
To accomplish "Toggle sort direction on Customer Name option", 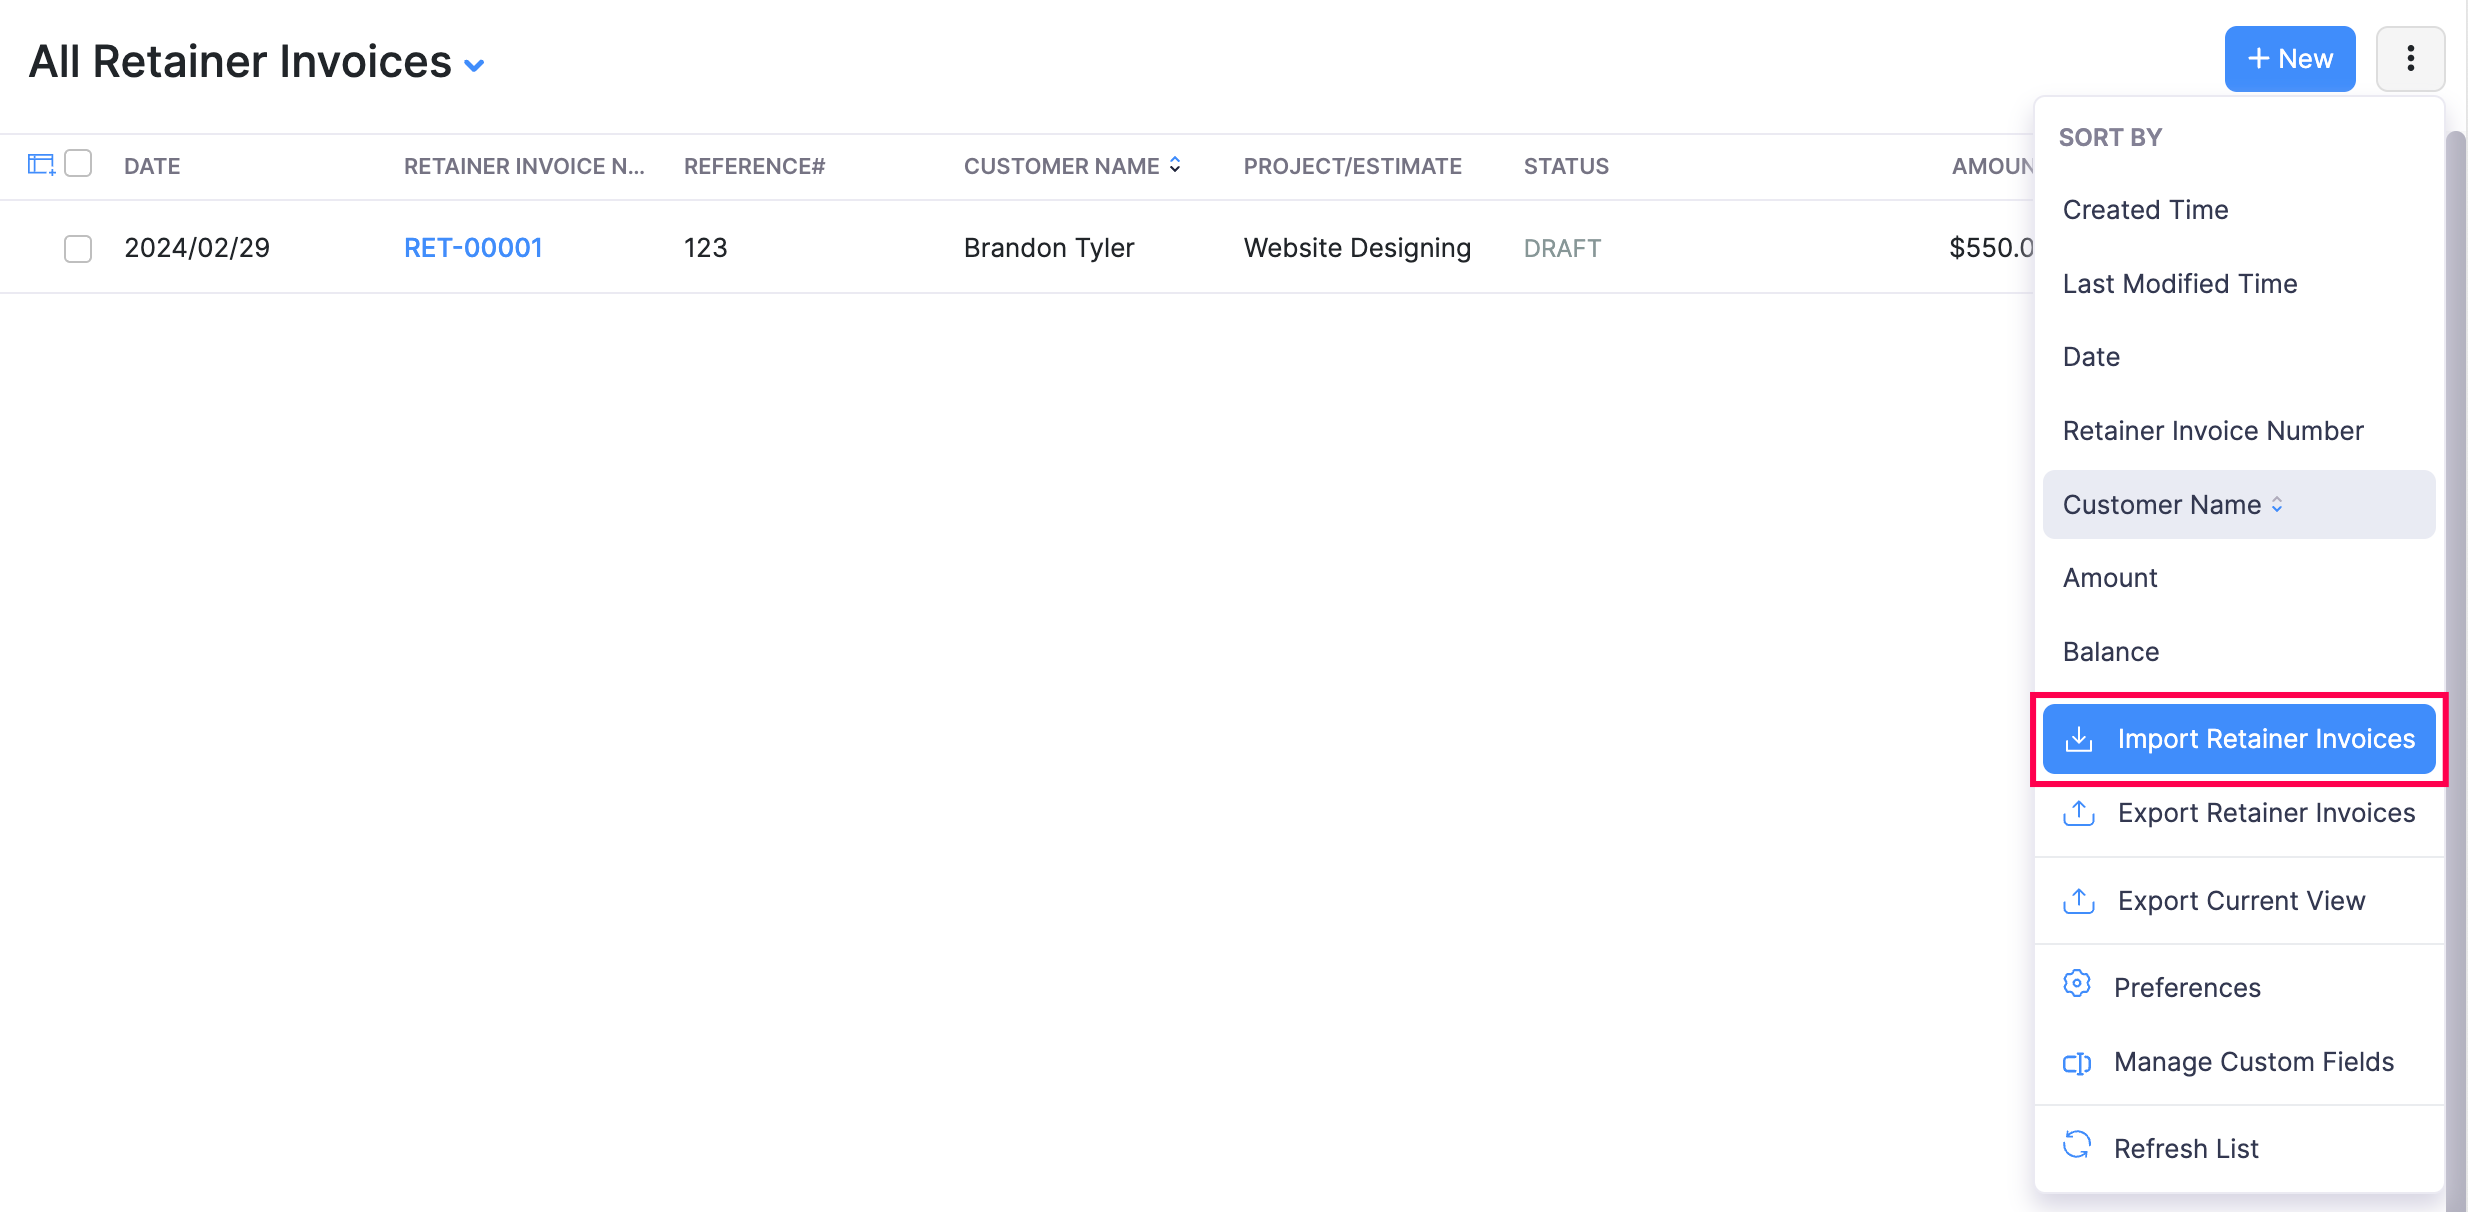I will 2278,504.
